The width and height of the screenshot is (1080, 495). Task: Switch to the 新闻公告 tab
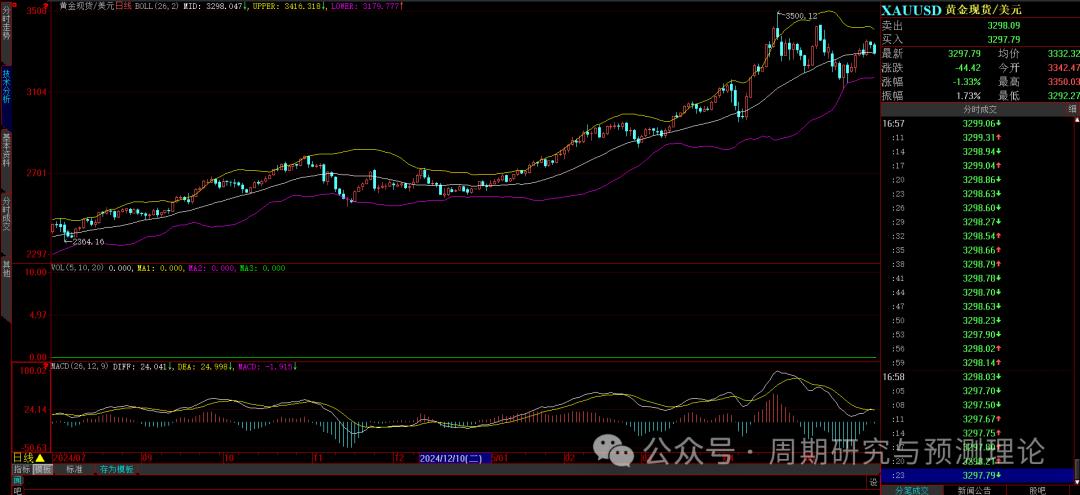pos(973,490)
